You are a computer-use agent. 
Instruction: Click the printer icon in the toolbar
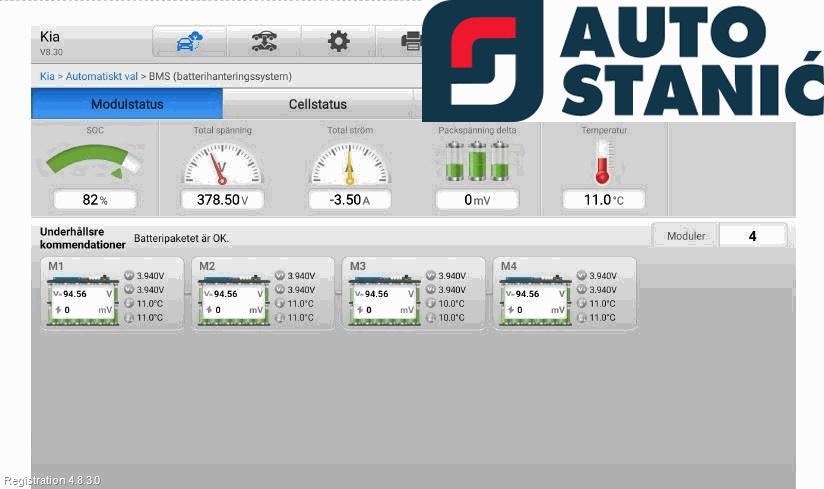[411, 41]
